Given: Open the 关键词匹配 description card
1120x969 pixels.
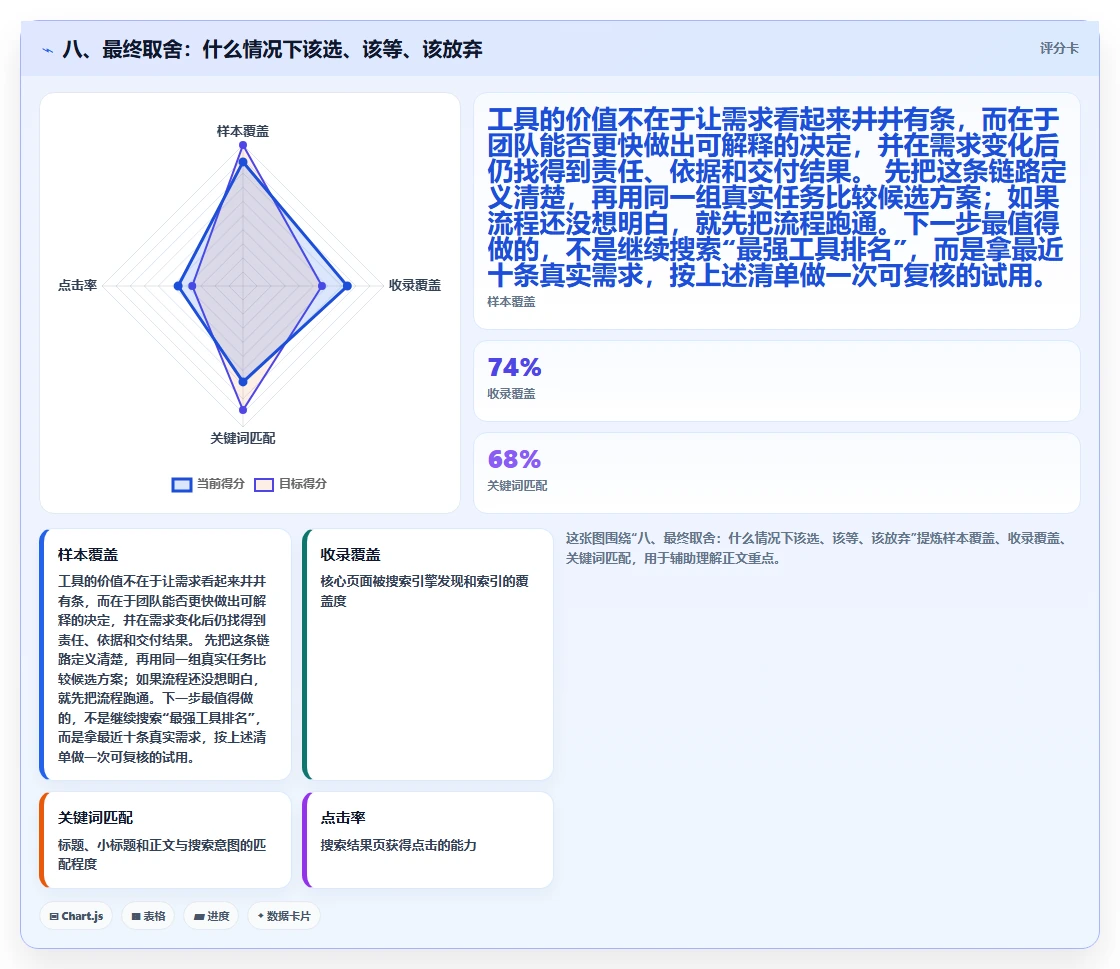Looking at the screenshot, I should coord(165,840).
